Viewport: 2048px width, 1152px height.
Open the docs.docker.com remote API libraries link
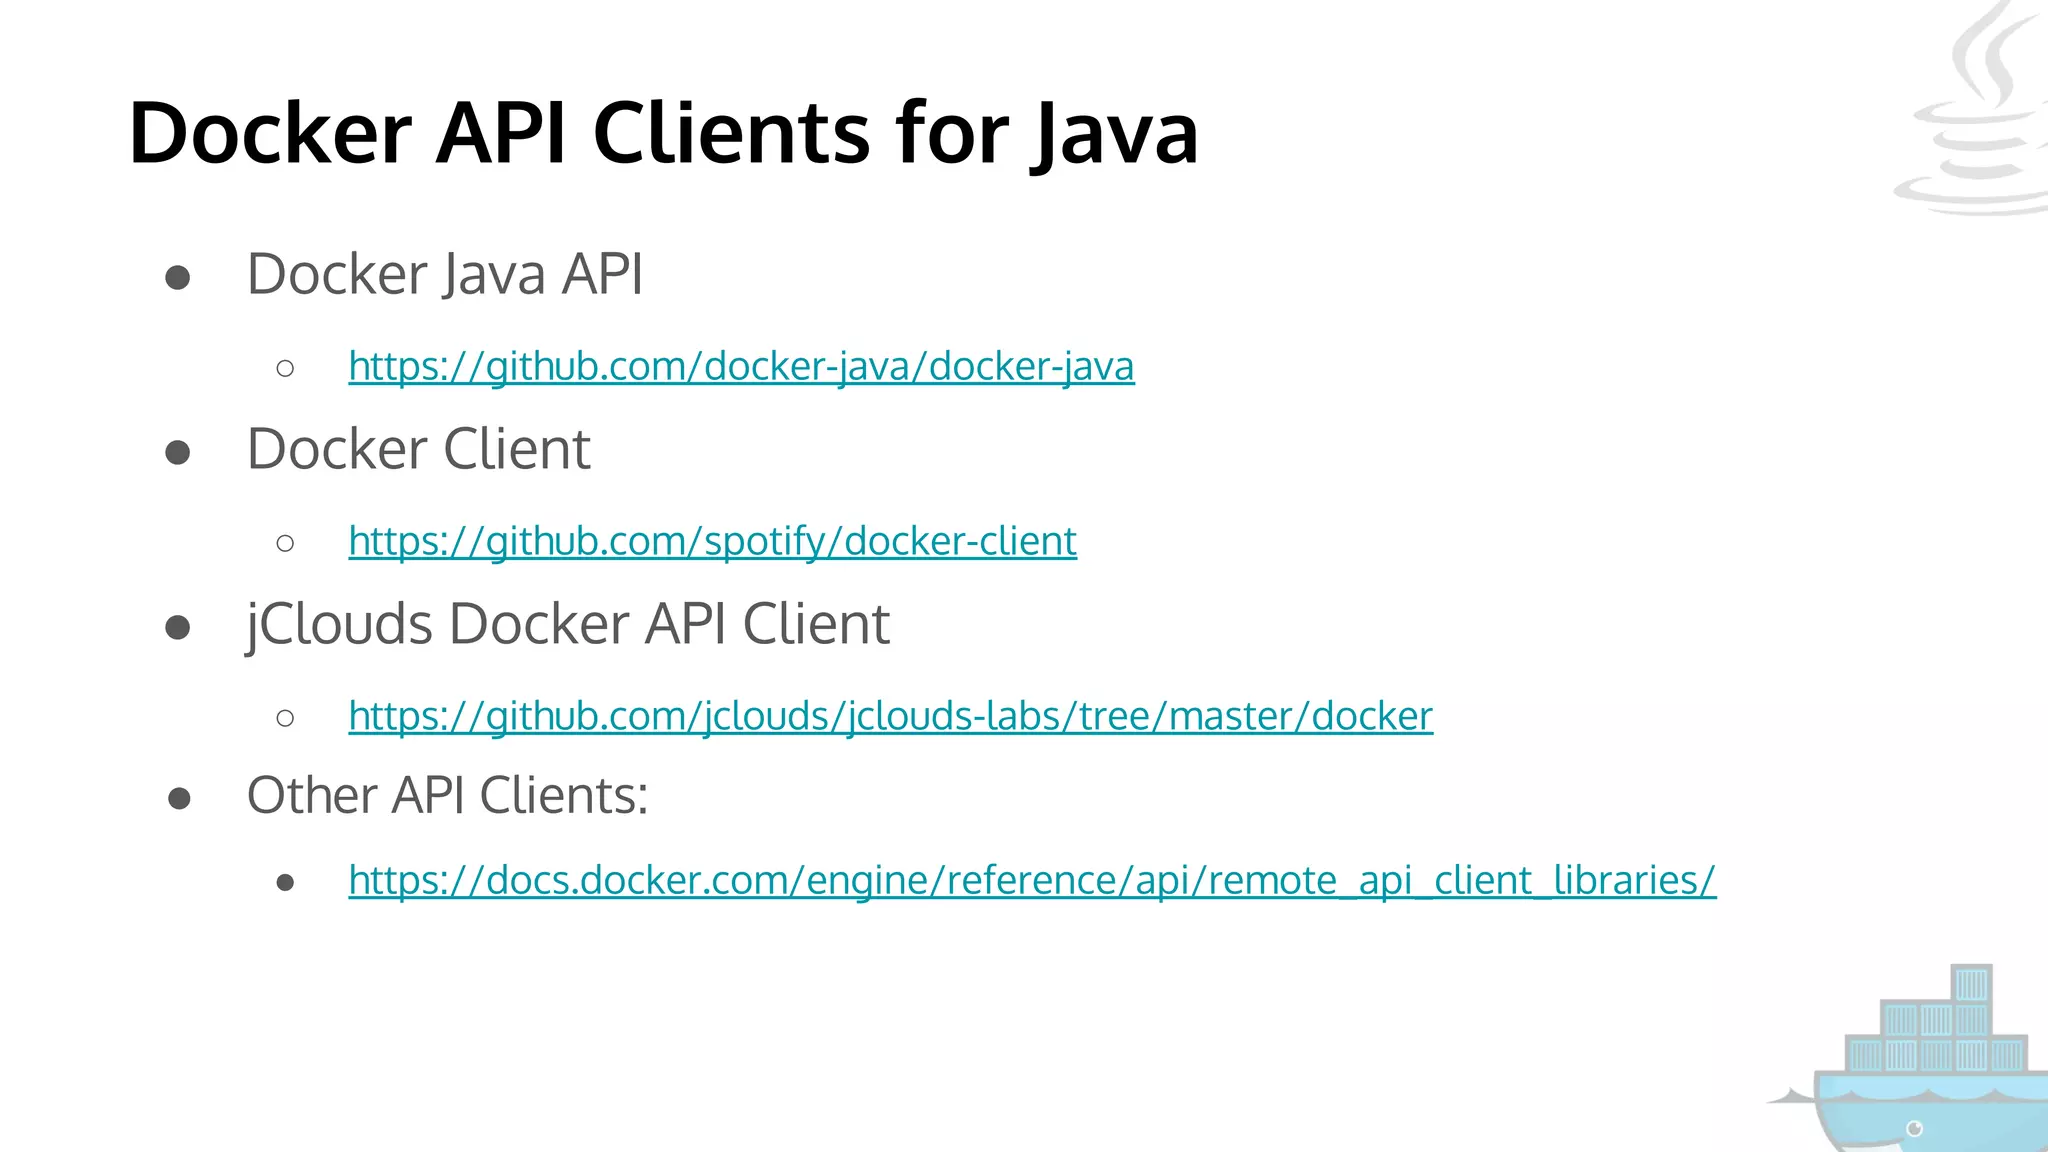coord(1032,880)
